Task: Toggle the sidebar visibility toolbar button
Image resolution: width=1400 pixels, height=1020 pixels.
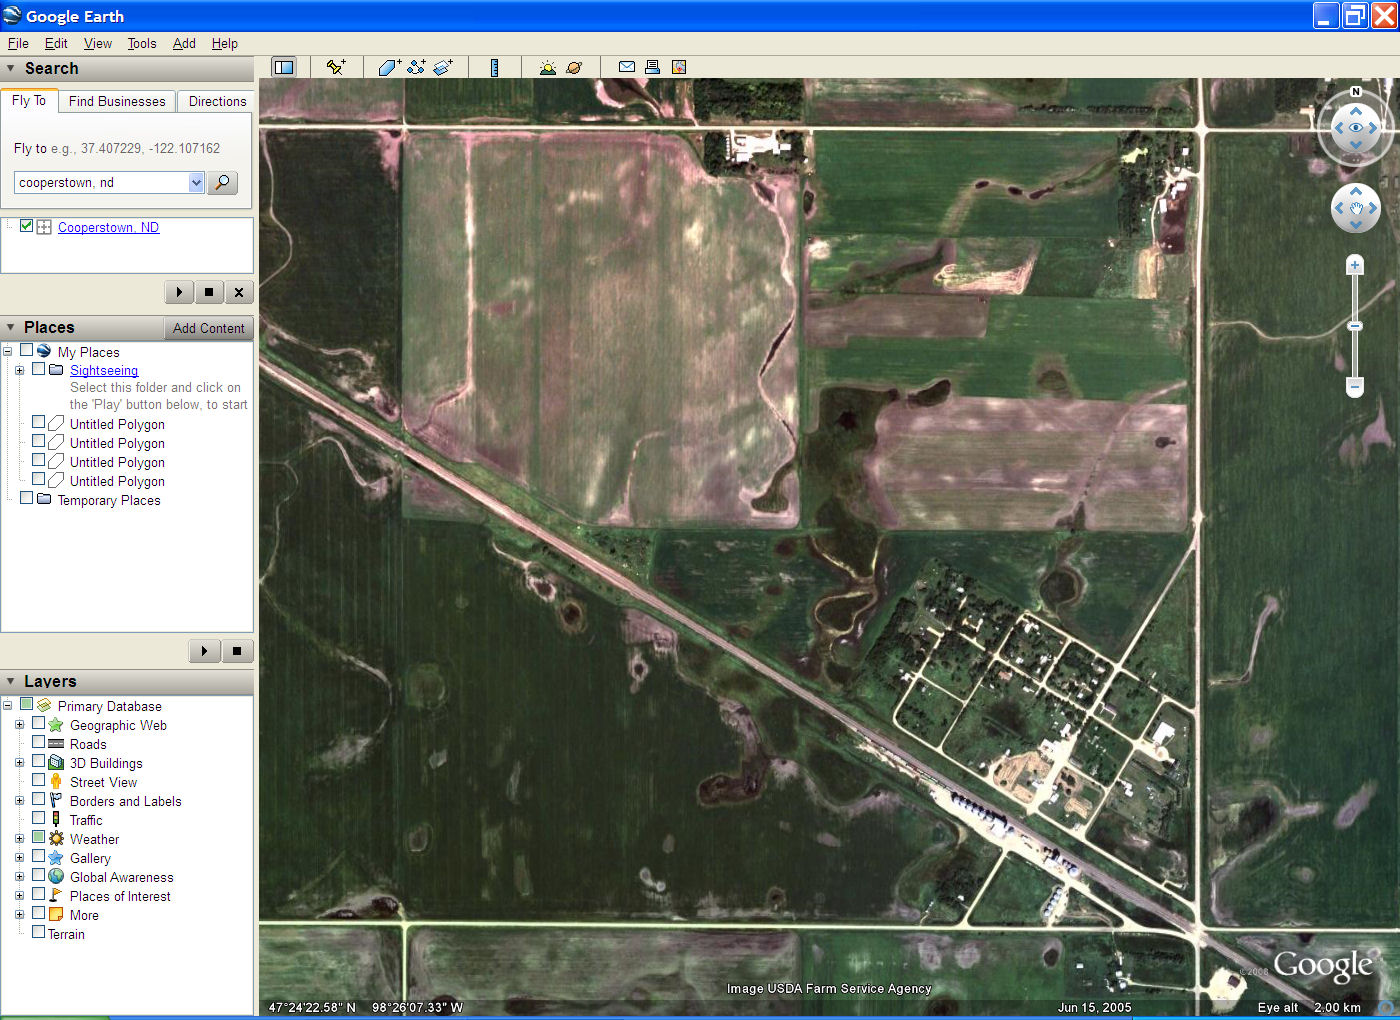Action: pyautogui.click(x=284, y=67)
